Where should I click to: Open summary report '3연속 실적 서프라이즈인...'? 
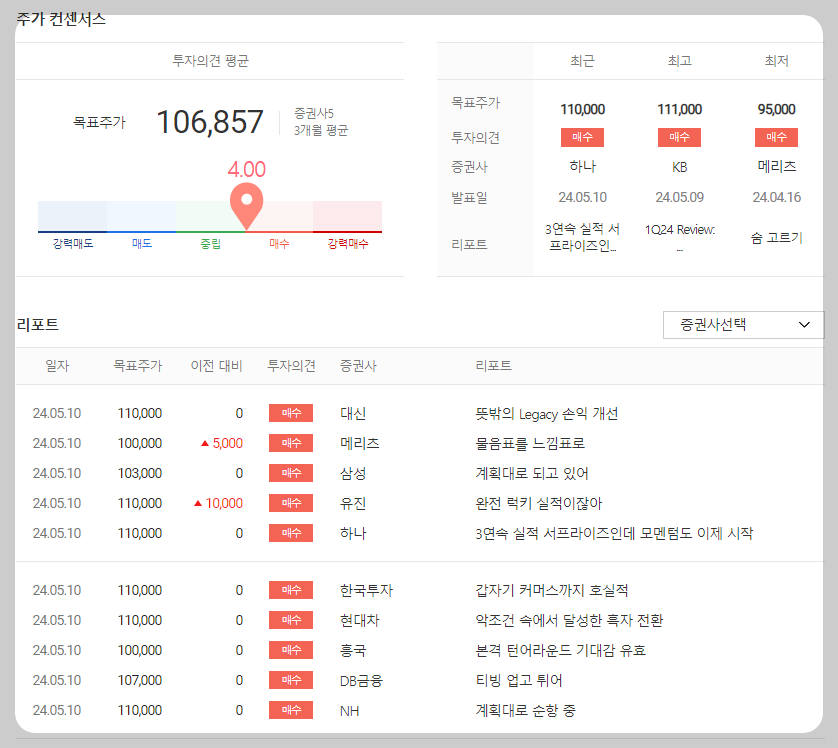[x=583, y=238]
